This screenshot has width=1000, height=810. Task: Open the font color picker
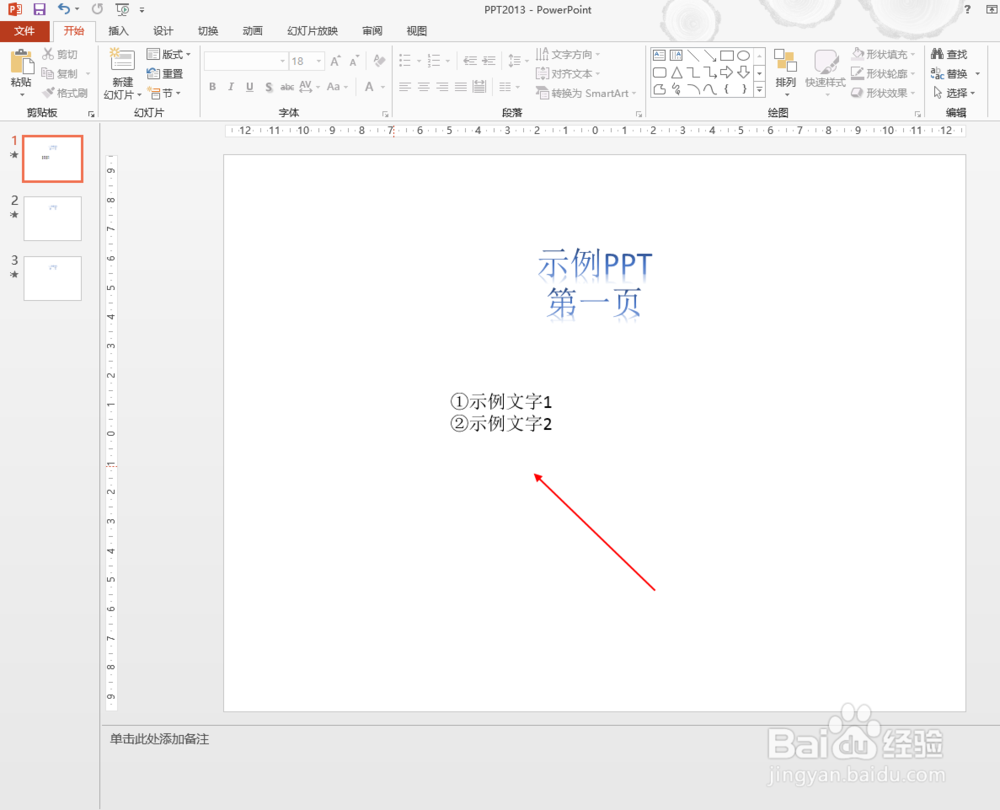click(x=369, y=88)
